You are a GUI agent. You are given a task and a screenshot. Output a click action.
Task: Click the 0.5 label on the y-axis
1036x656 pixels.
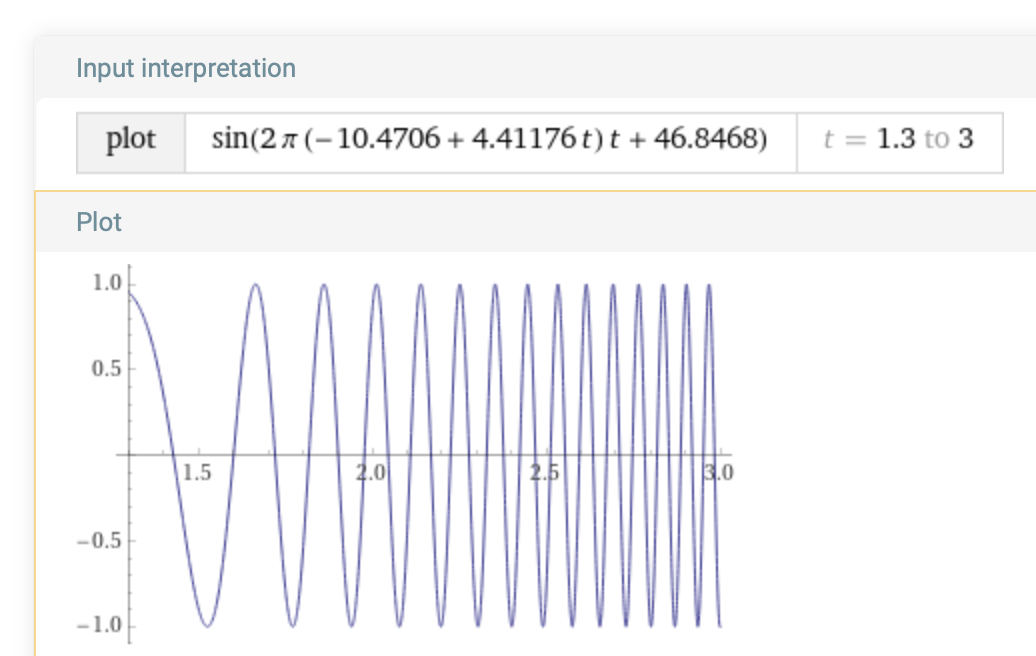tap(106, 369)
